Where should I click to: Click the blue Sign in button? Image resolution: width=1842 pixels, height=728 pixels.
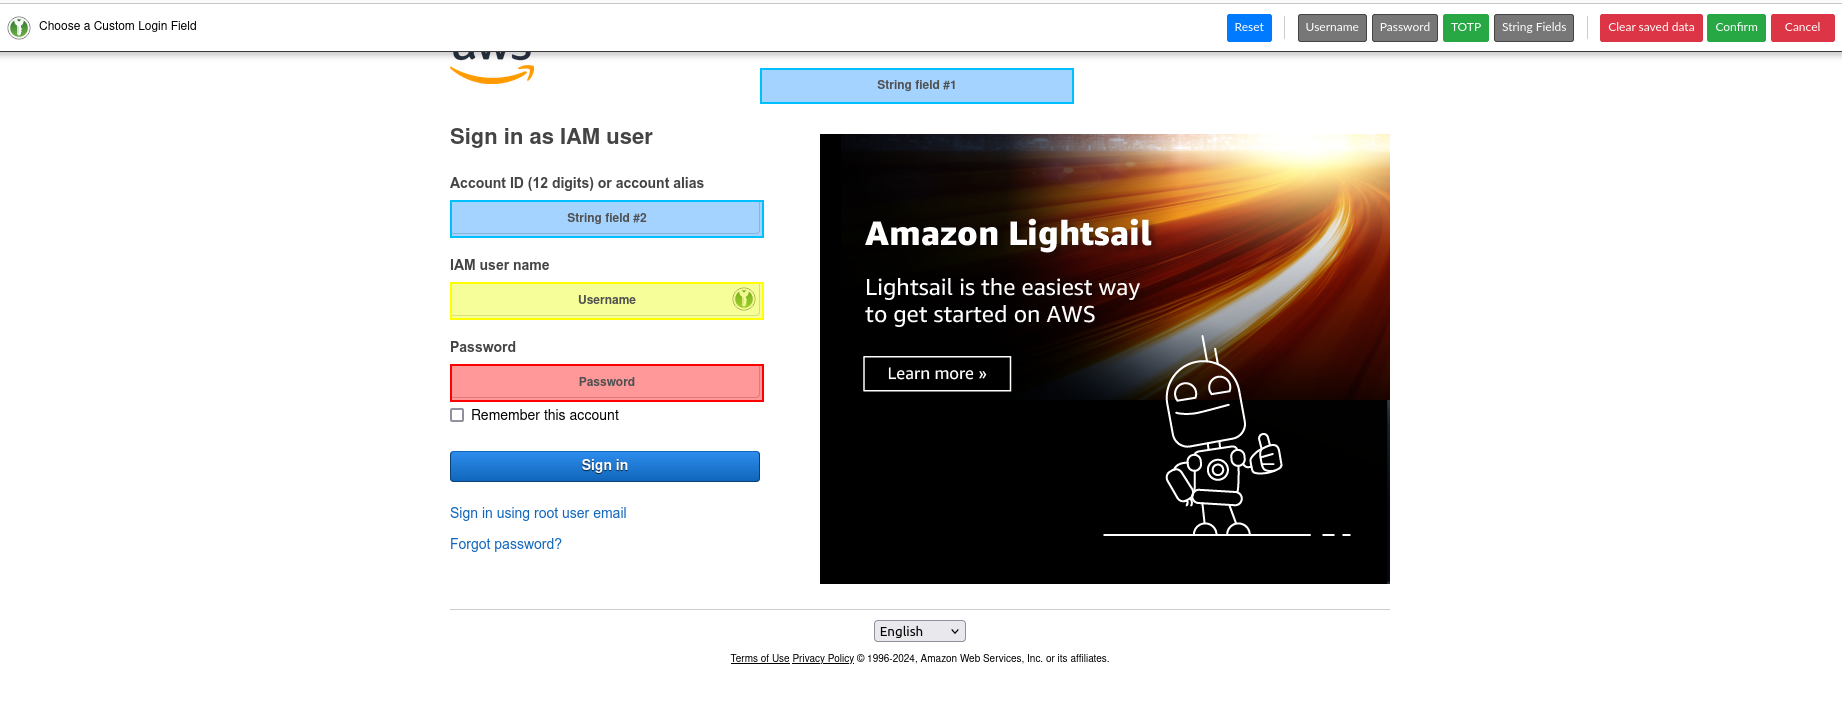point(605,466)
